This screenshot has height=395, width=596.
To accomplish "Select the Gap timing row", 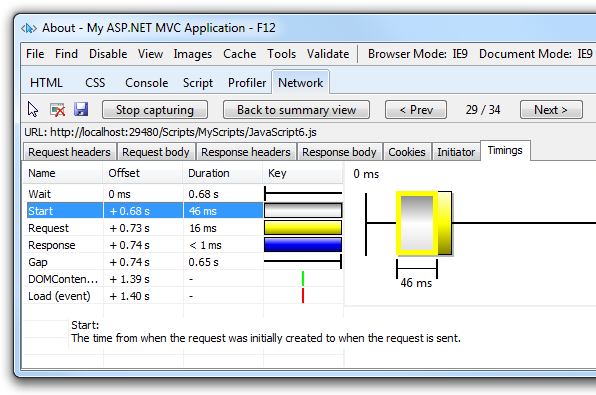I will point(183,262).
